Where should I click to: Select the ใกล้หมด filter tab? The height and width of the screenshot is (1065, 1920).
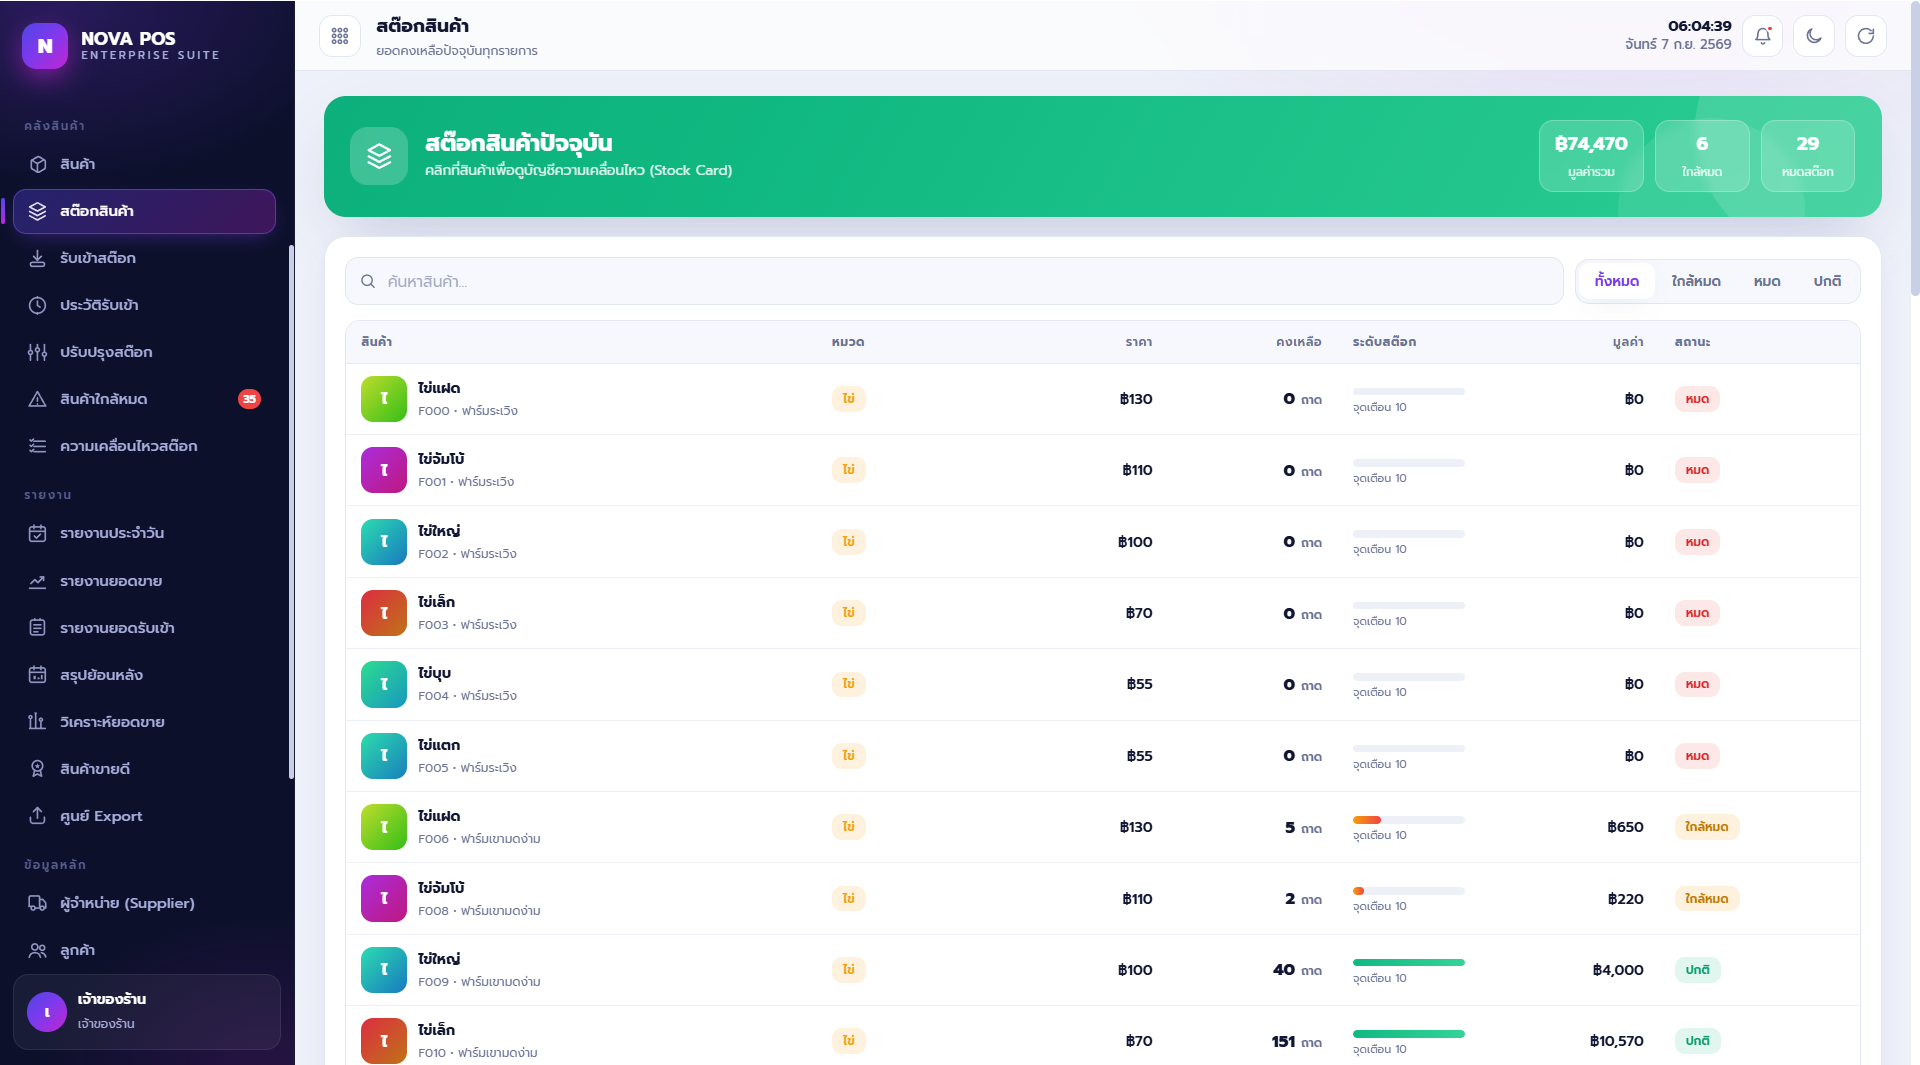tap(1696, 282)
